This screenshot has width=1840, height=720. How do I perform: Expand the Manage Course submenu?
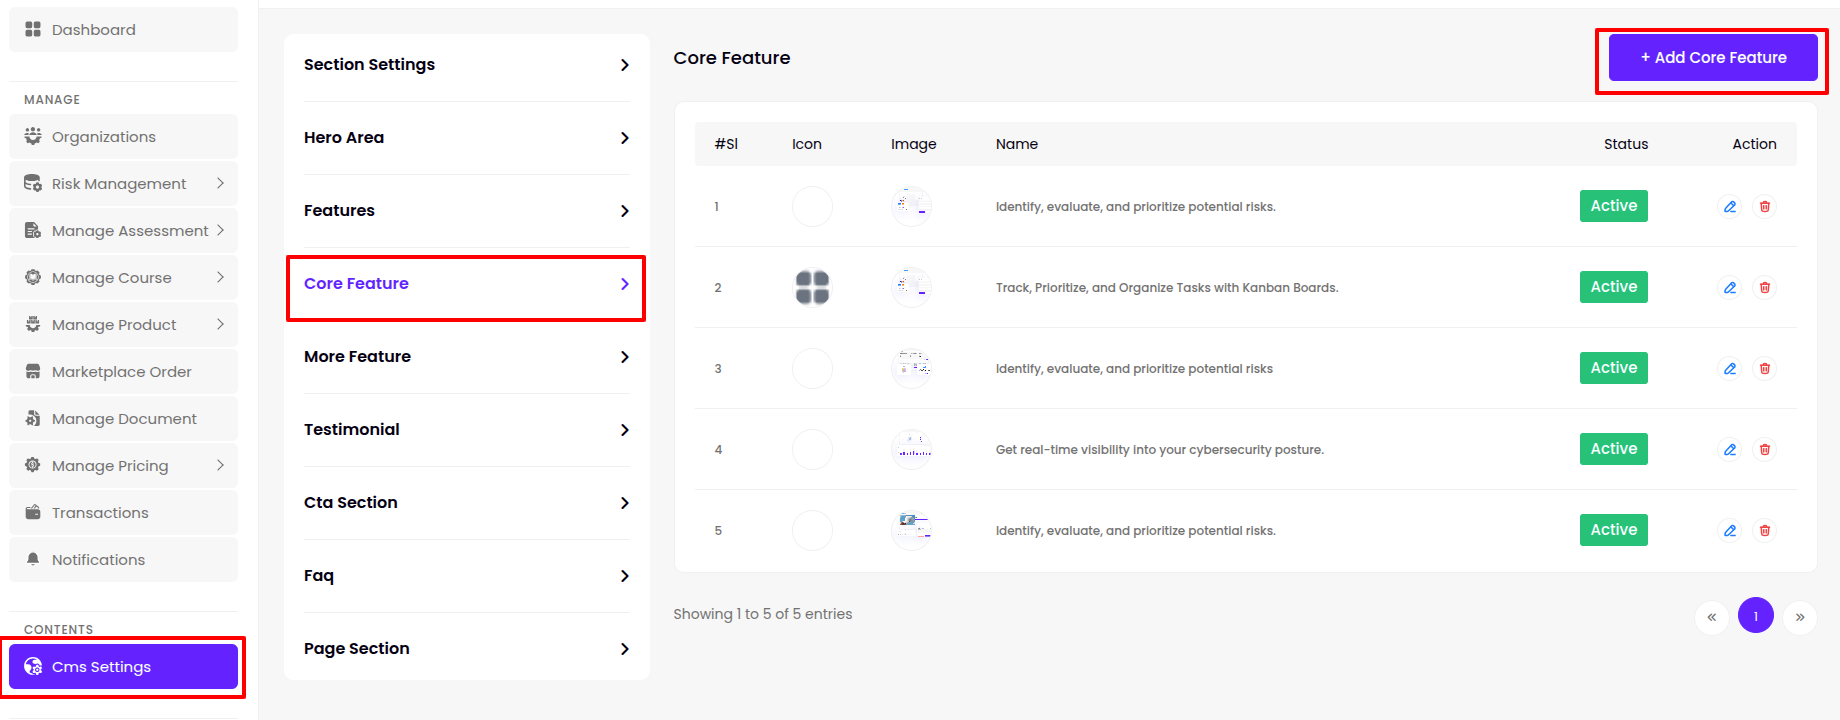220,277
